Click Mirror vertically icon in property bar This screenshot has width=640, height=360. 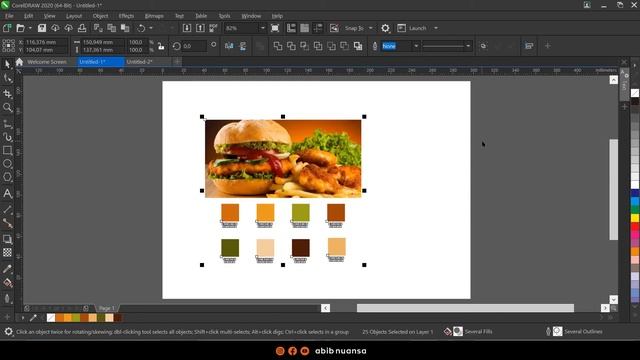(x=243, y=46)
